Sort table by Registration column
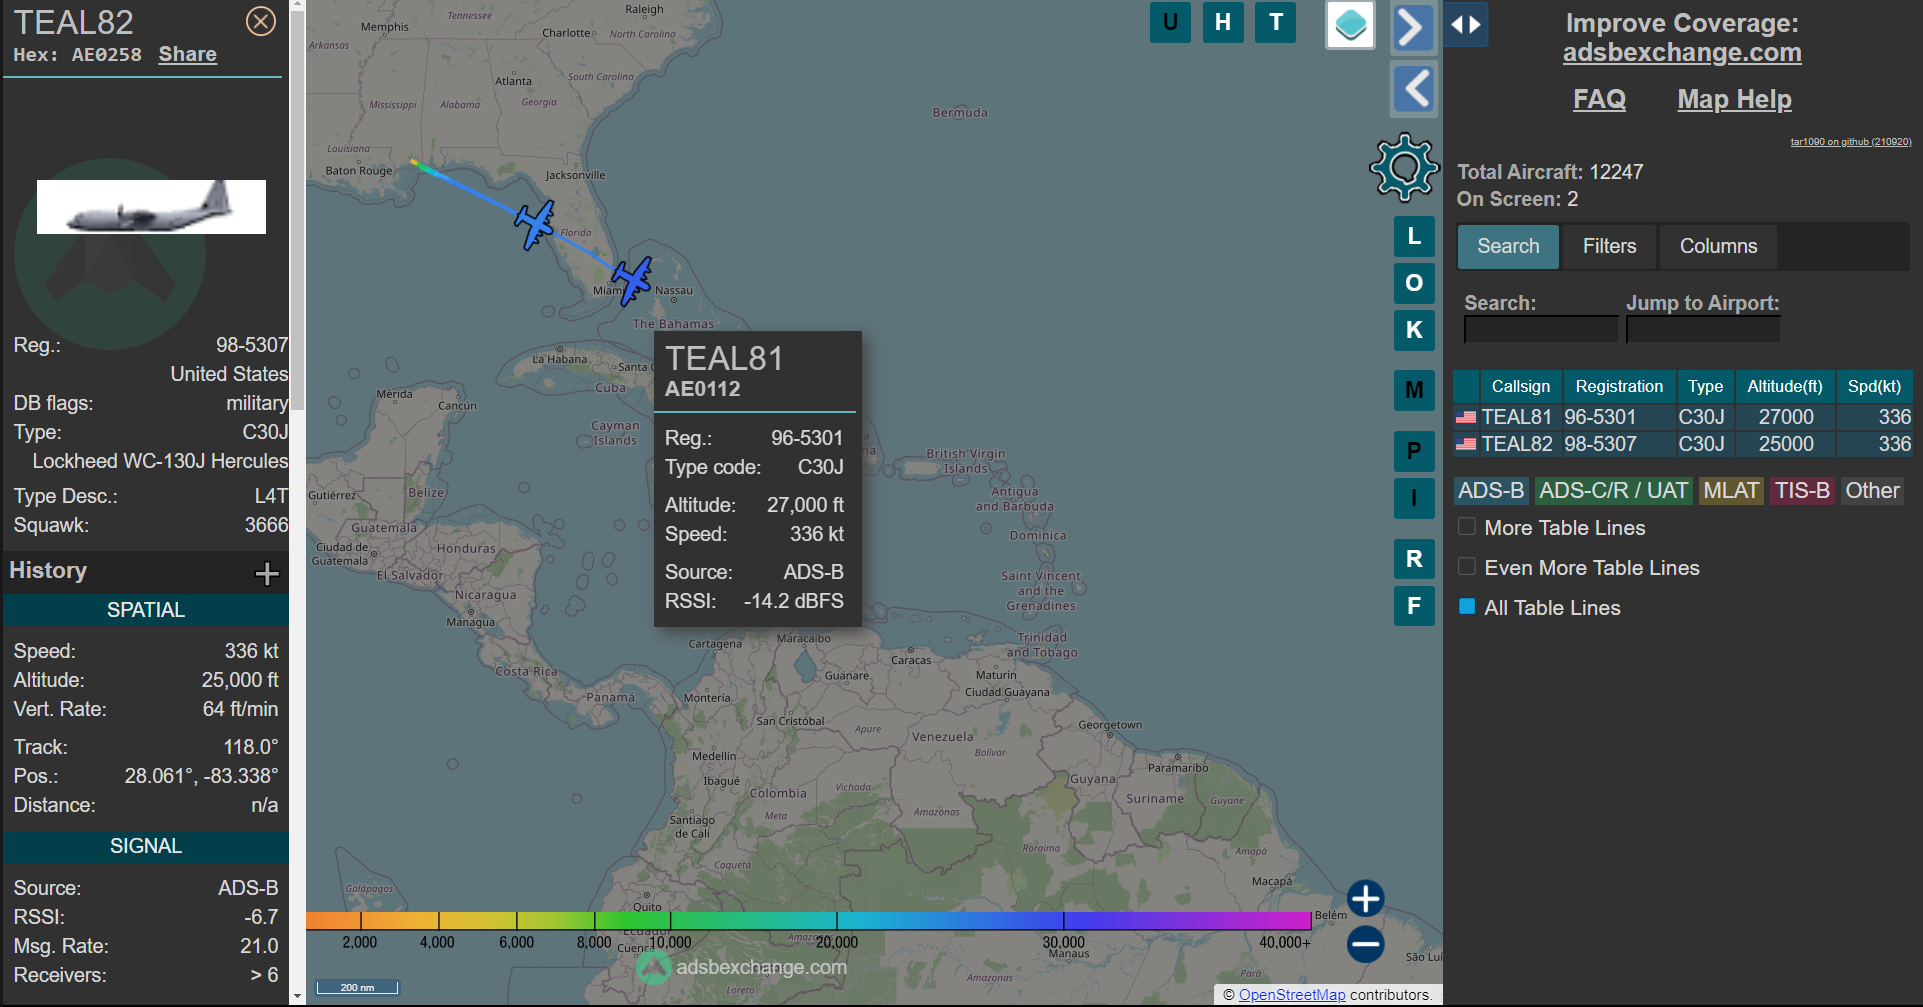Viewport: 1923px width, 1007px height. coord(1619,386)
